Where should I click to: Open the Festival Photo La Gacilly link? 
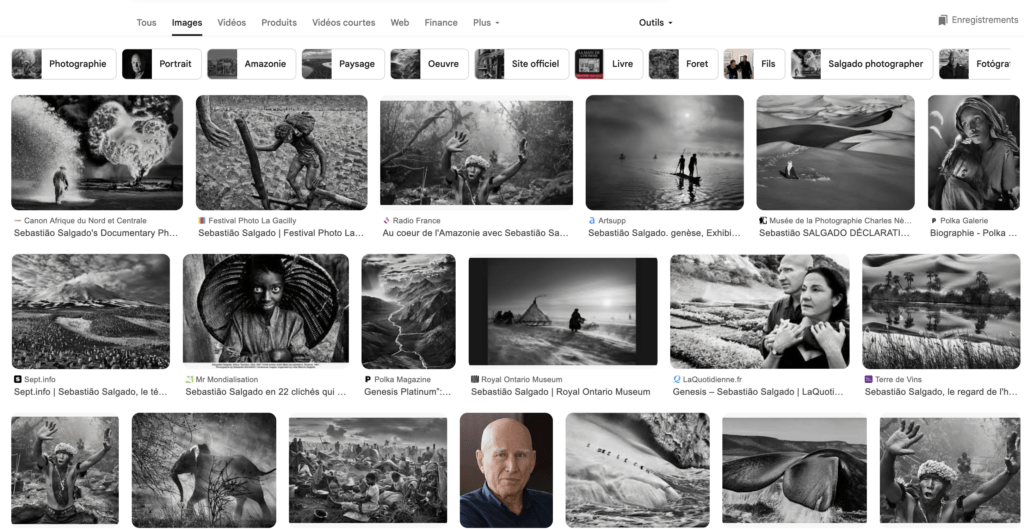280,233
